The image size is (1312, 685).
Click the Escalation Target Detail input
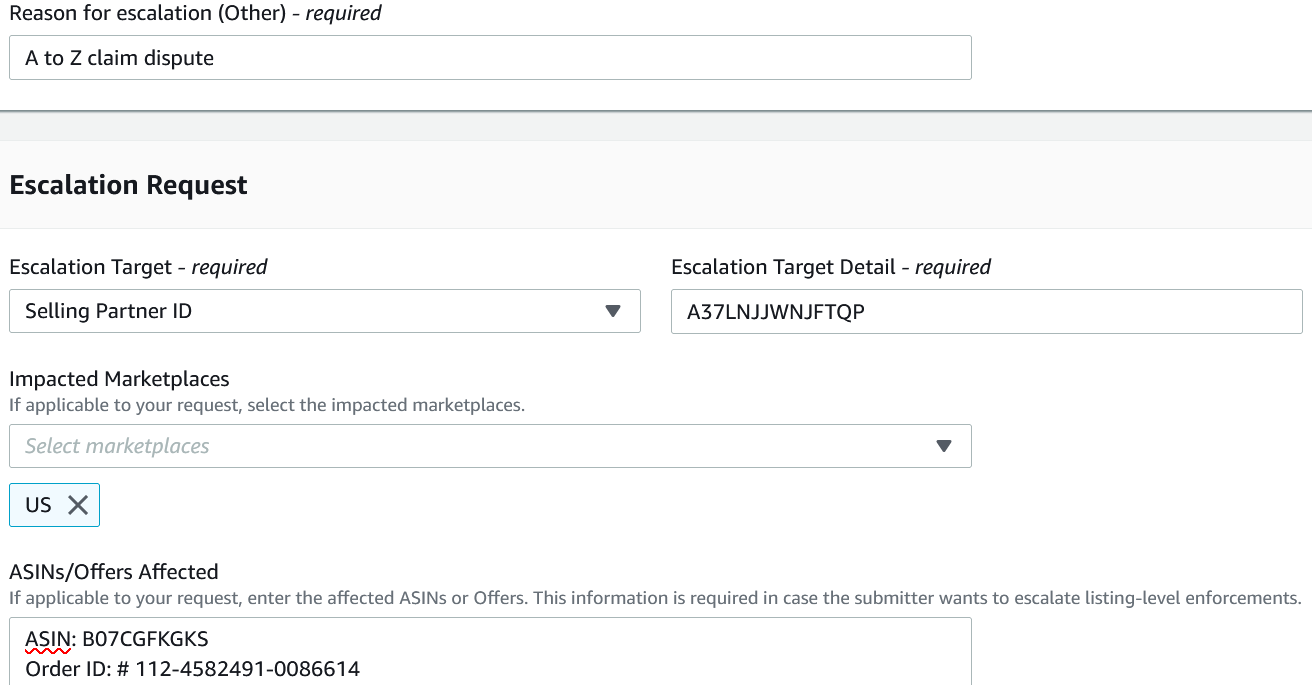tap(986, 311)
